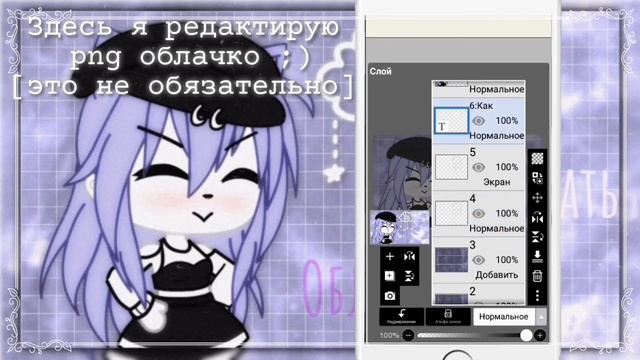Viewport: 640px width, 360px height.
Task: Select the four-arrow move layer icon
Action: 537,198
